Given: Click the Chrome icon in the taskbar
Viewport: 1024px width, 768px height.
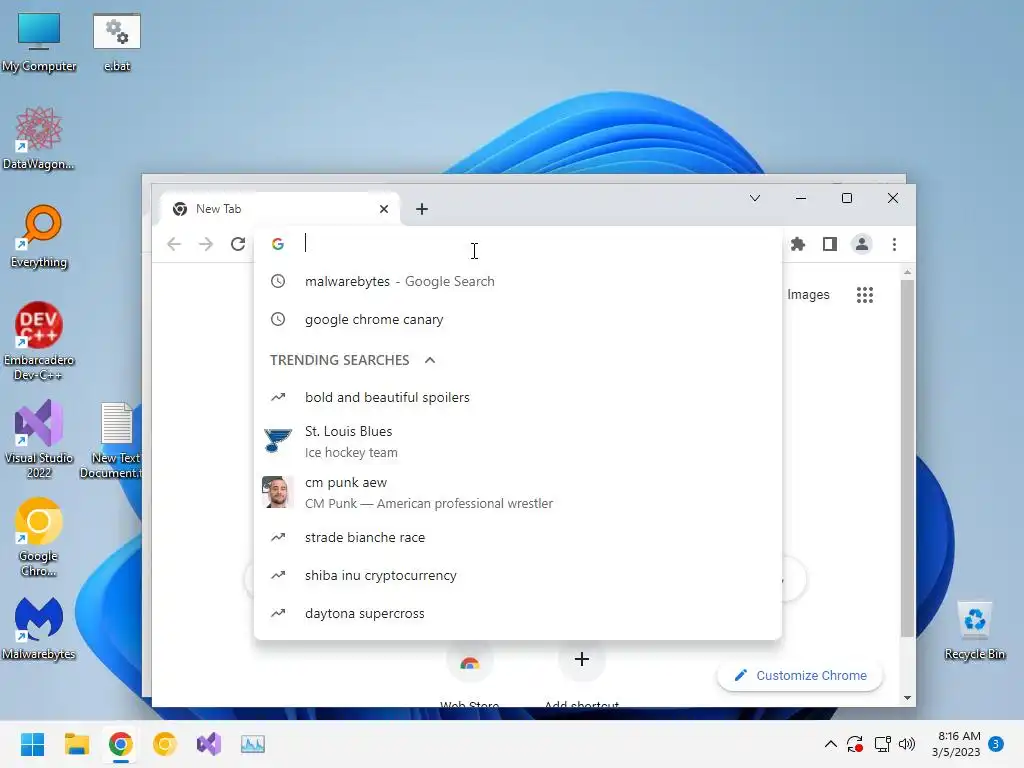Looking at the screenshot, I should click(x=120, y=744).
